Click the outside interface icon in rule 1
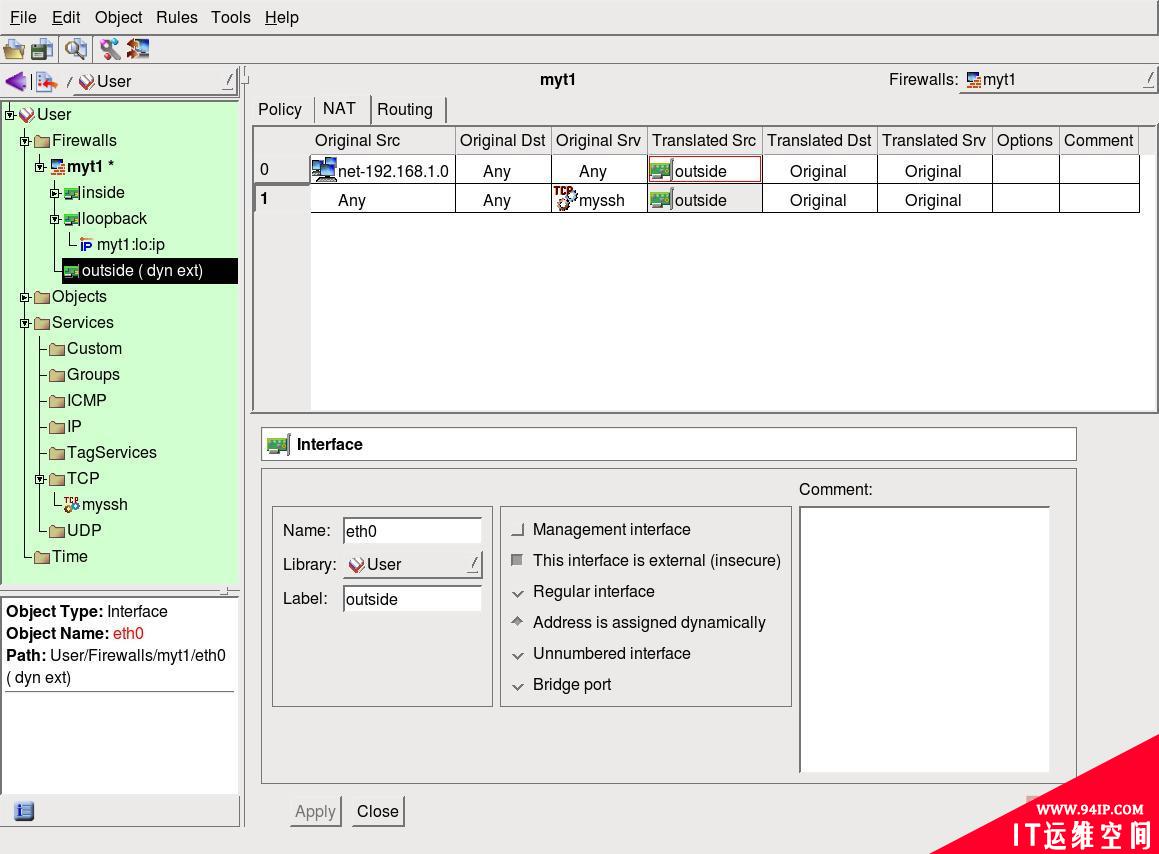 click(x=661, y=200)
